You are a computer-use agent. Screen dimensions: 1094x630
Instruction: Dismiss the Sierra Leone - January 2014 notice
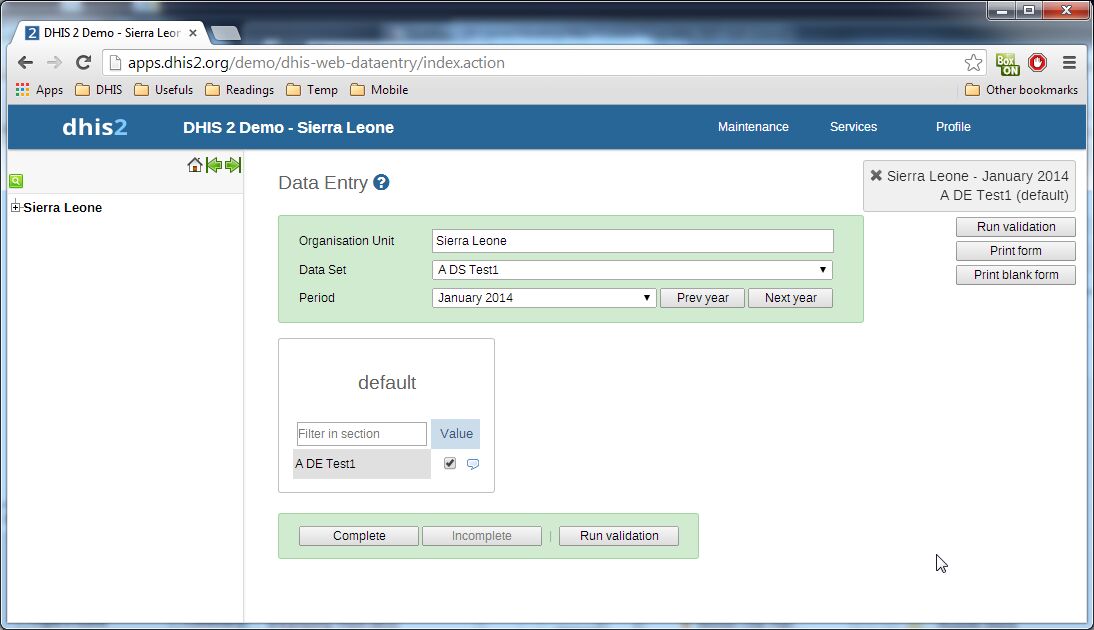click(x=876, y=175)
